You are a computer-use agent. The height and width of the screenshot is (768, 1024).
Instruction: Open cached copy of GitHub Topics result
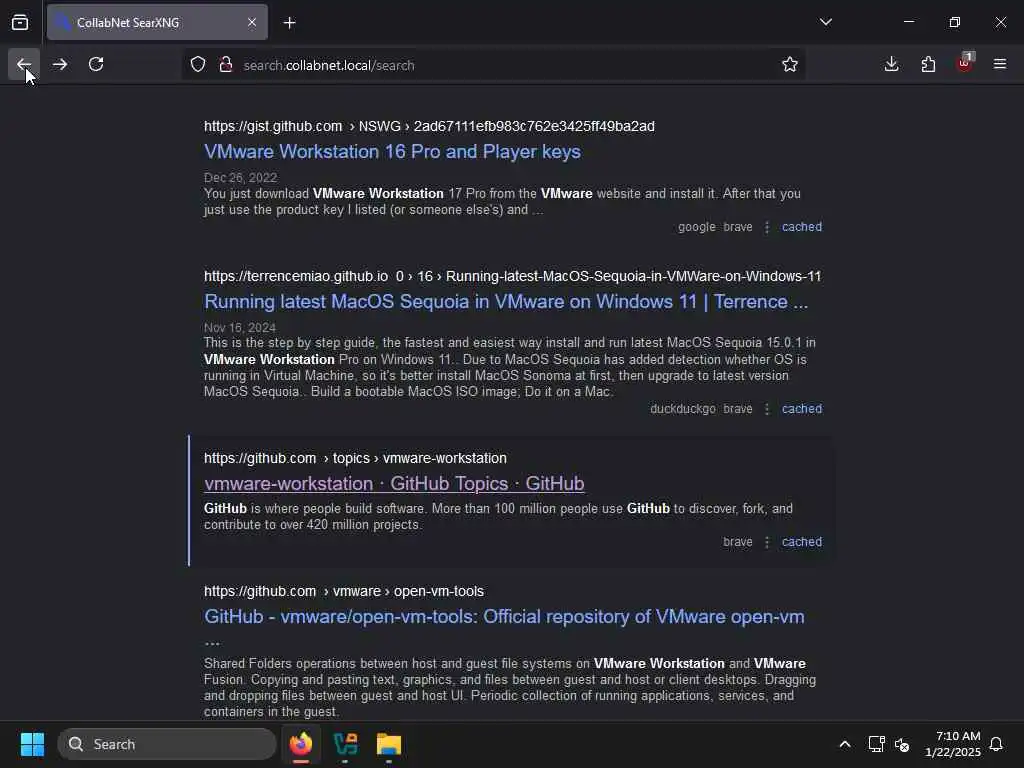[802, 542]
